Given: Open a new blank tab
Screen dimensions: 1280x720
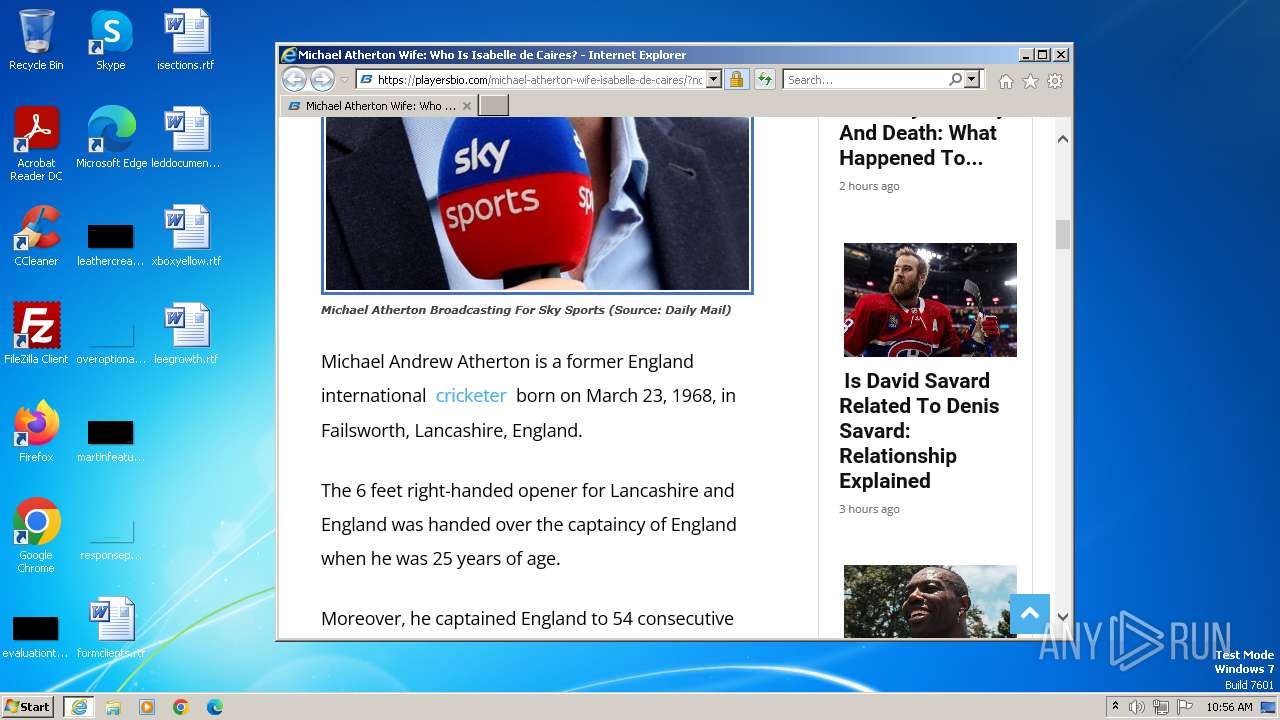Looking at the screenshot, I should 494,105.
